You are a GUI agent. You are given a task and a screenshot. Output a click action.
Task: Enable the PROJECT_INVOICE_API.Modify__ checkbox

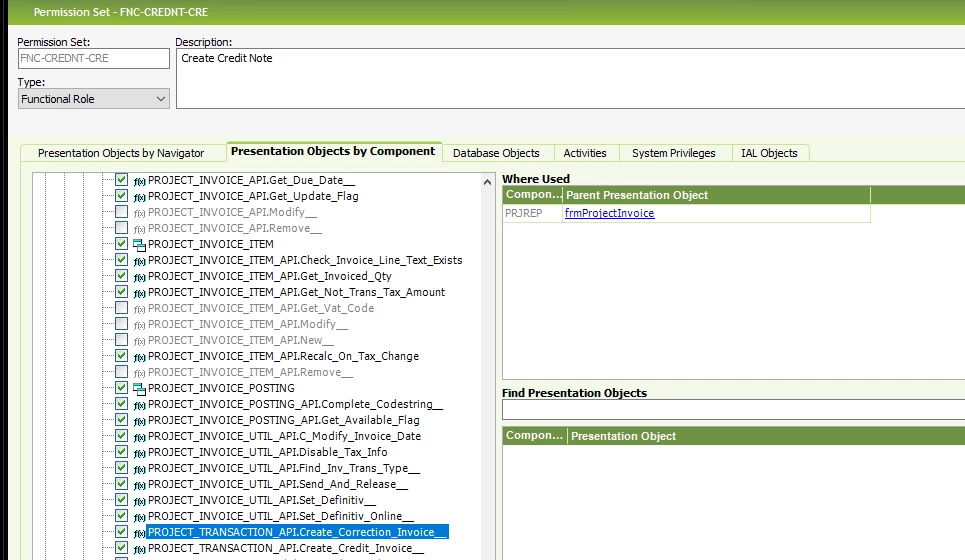(x=121, y=212)
